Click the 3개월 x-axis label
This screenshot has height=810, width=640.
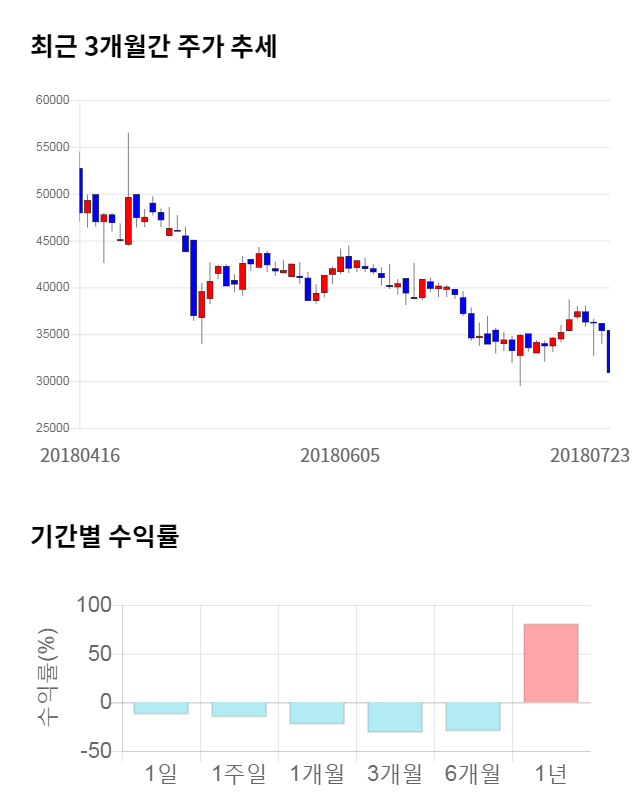click(395, 773)
